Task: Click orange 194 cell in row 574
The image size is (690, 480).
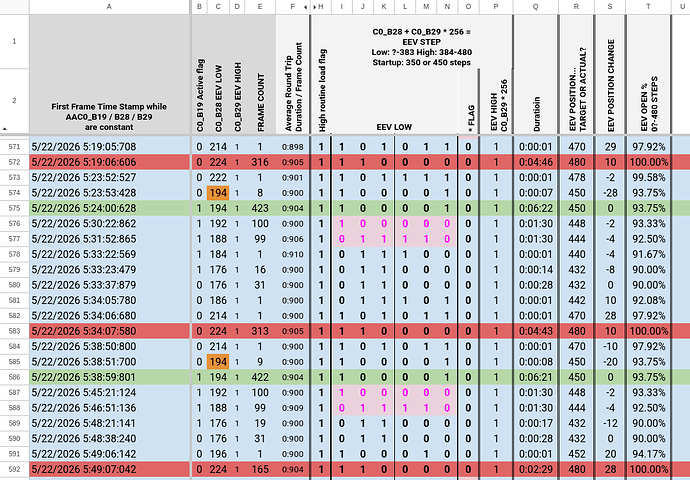Action: [x=218, y=193]
